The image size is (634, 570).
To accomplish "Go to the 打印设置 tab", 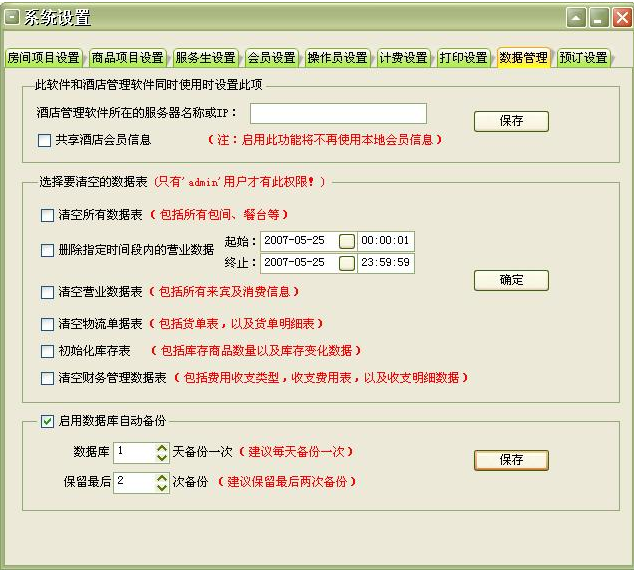I will (463, 57).
